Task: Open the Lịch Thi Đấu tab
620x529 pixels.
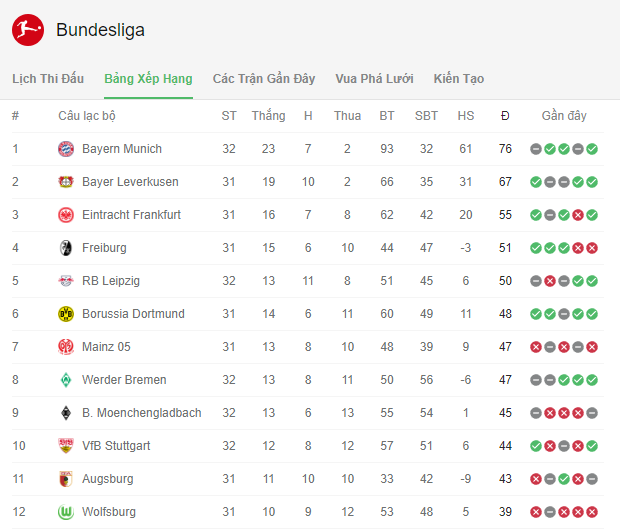Action: tap(48, 79)
